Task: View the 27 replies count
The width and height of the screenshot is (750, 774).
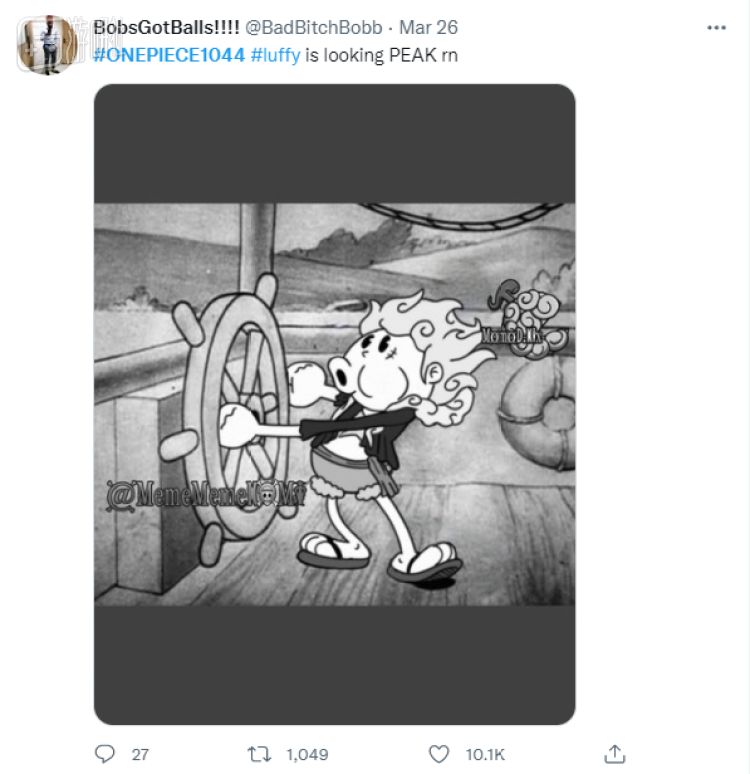Action: tap(140, 755)
